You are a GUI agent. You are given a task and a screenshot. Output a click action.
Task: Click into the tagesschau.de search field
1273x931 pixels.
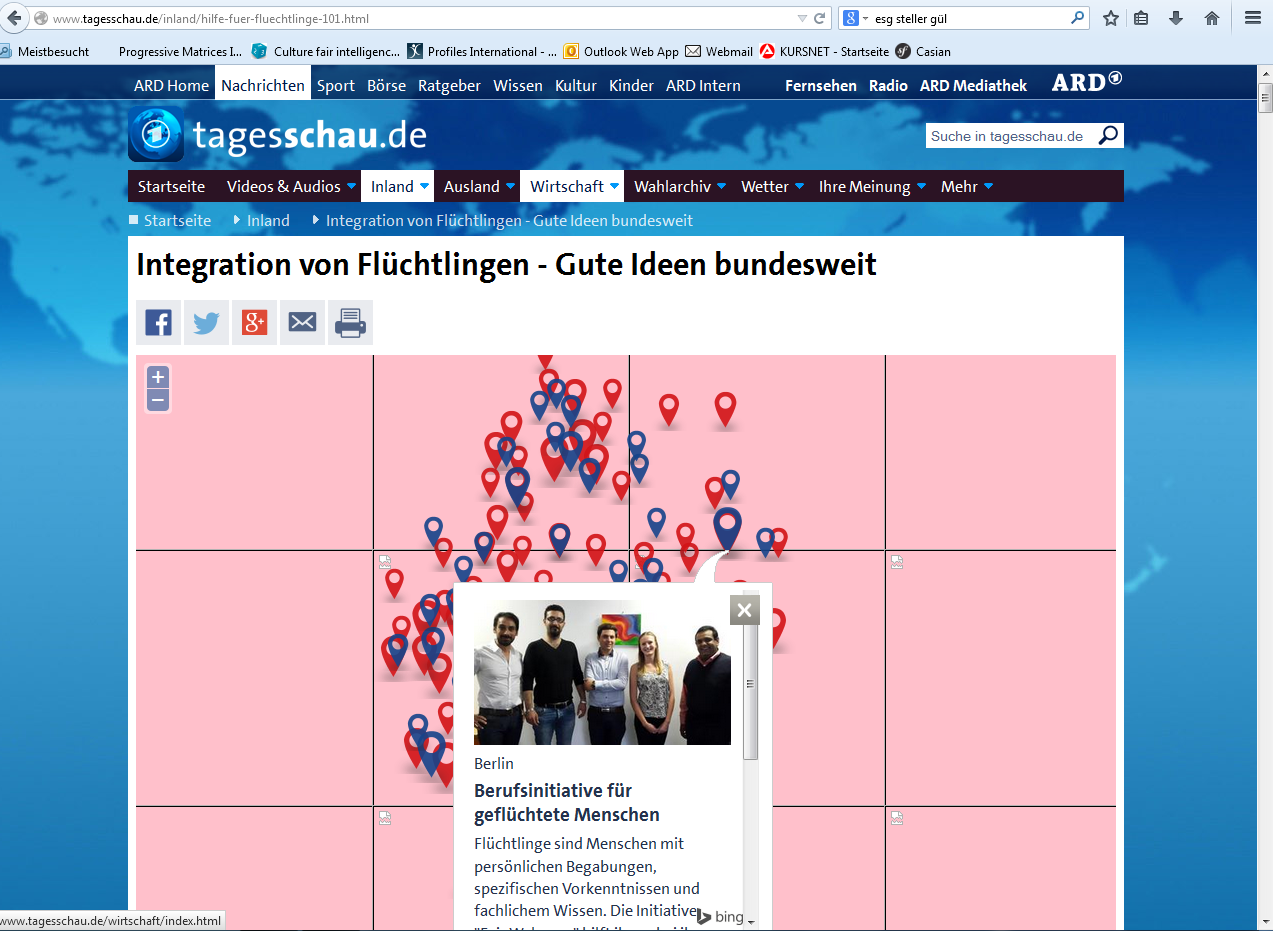1008,136
